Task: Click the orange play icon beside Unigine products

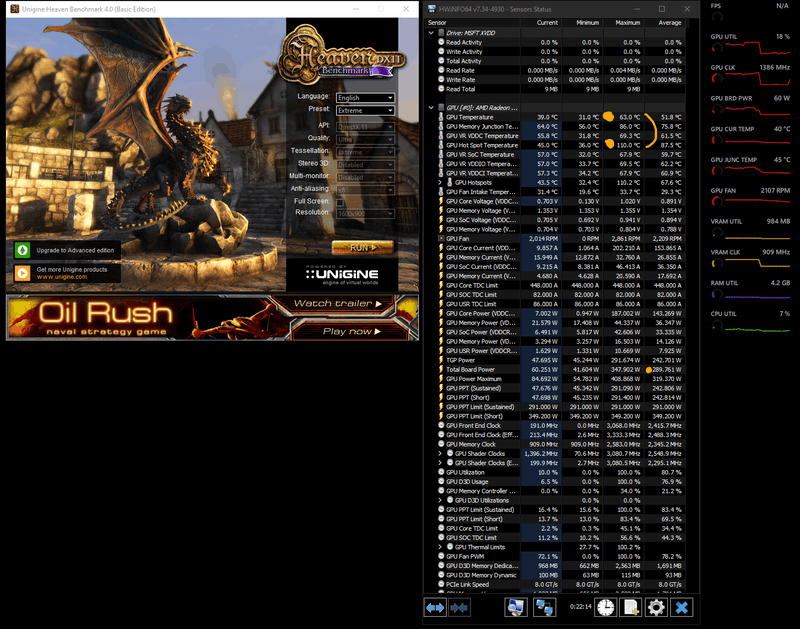Action: 22,273
